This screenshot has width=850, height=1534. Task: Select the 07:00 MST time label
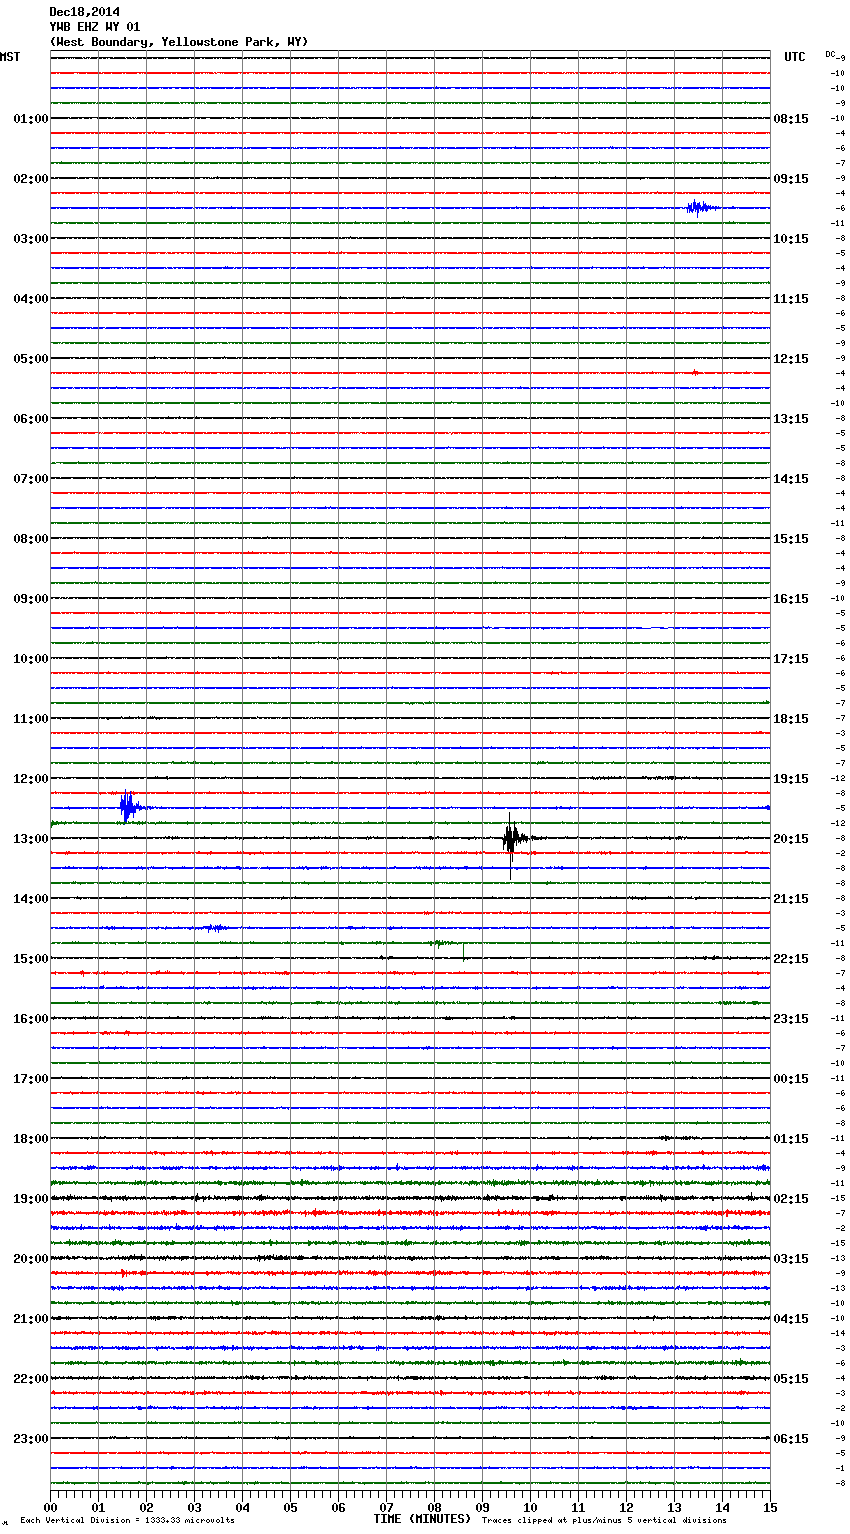pos(30,479)
